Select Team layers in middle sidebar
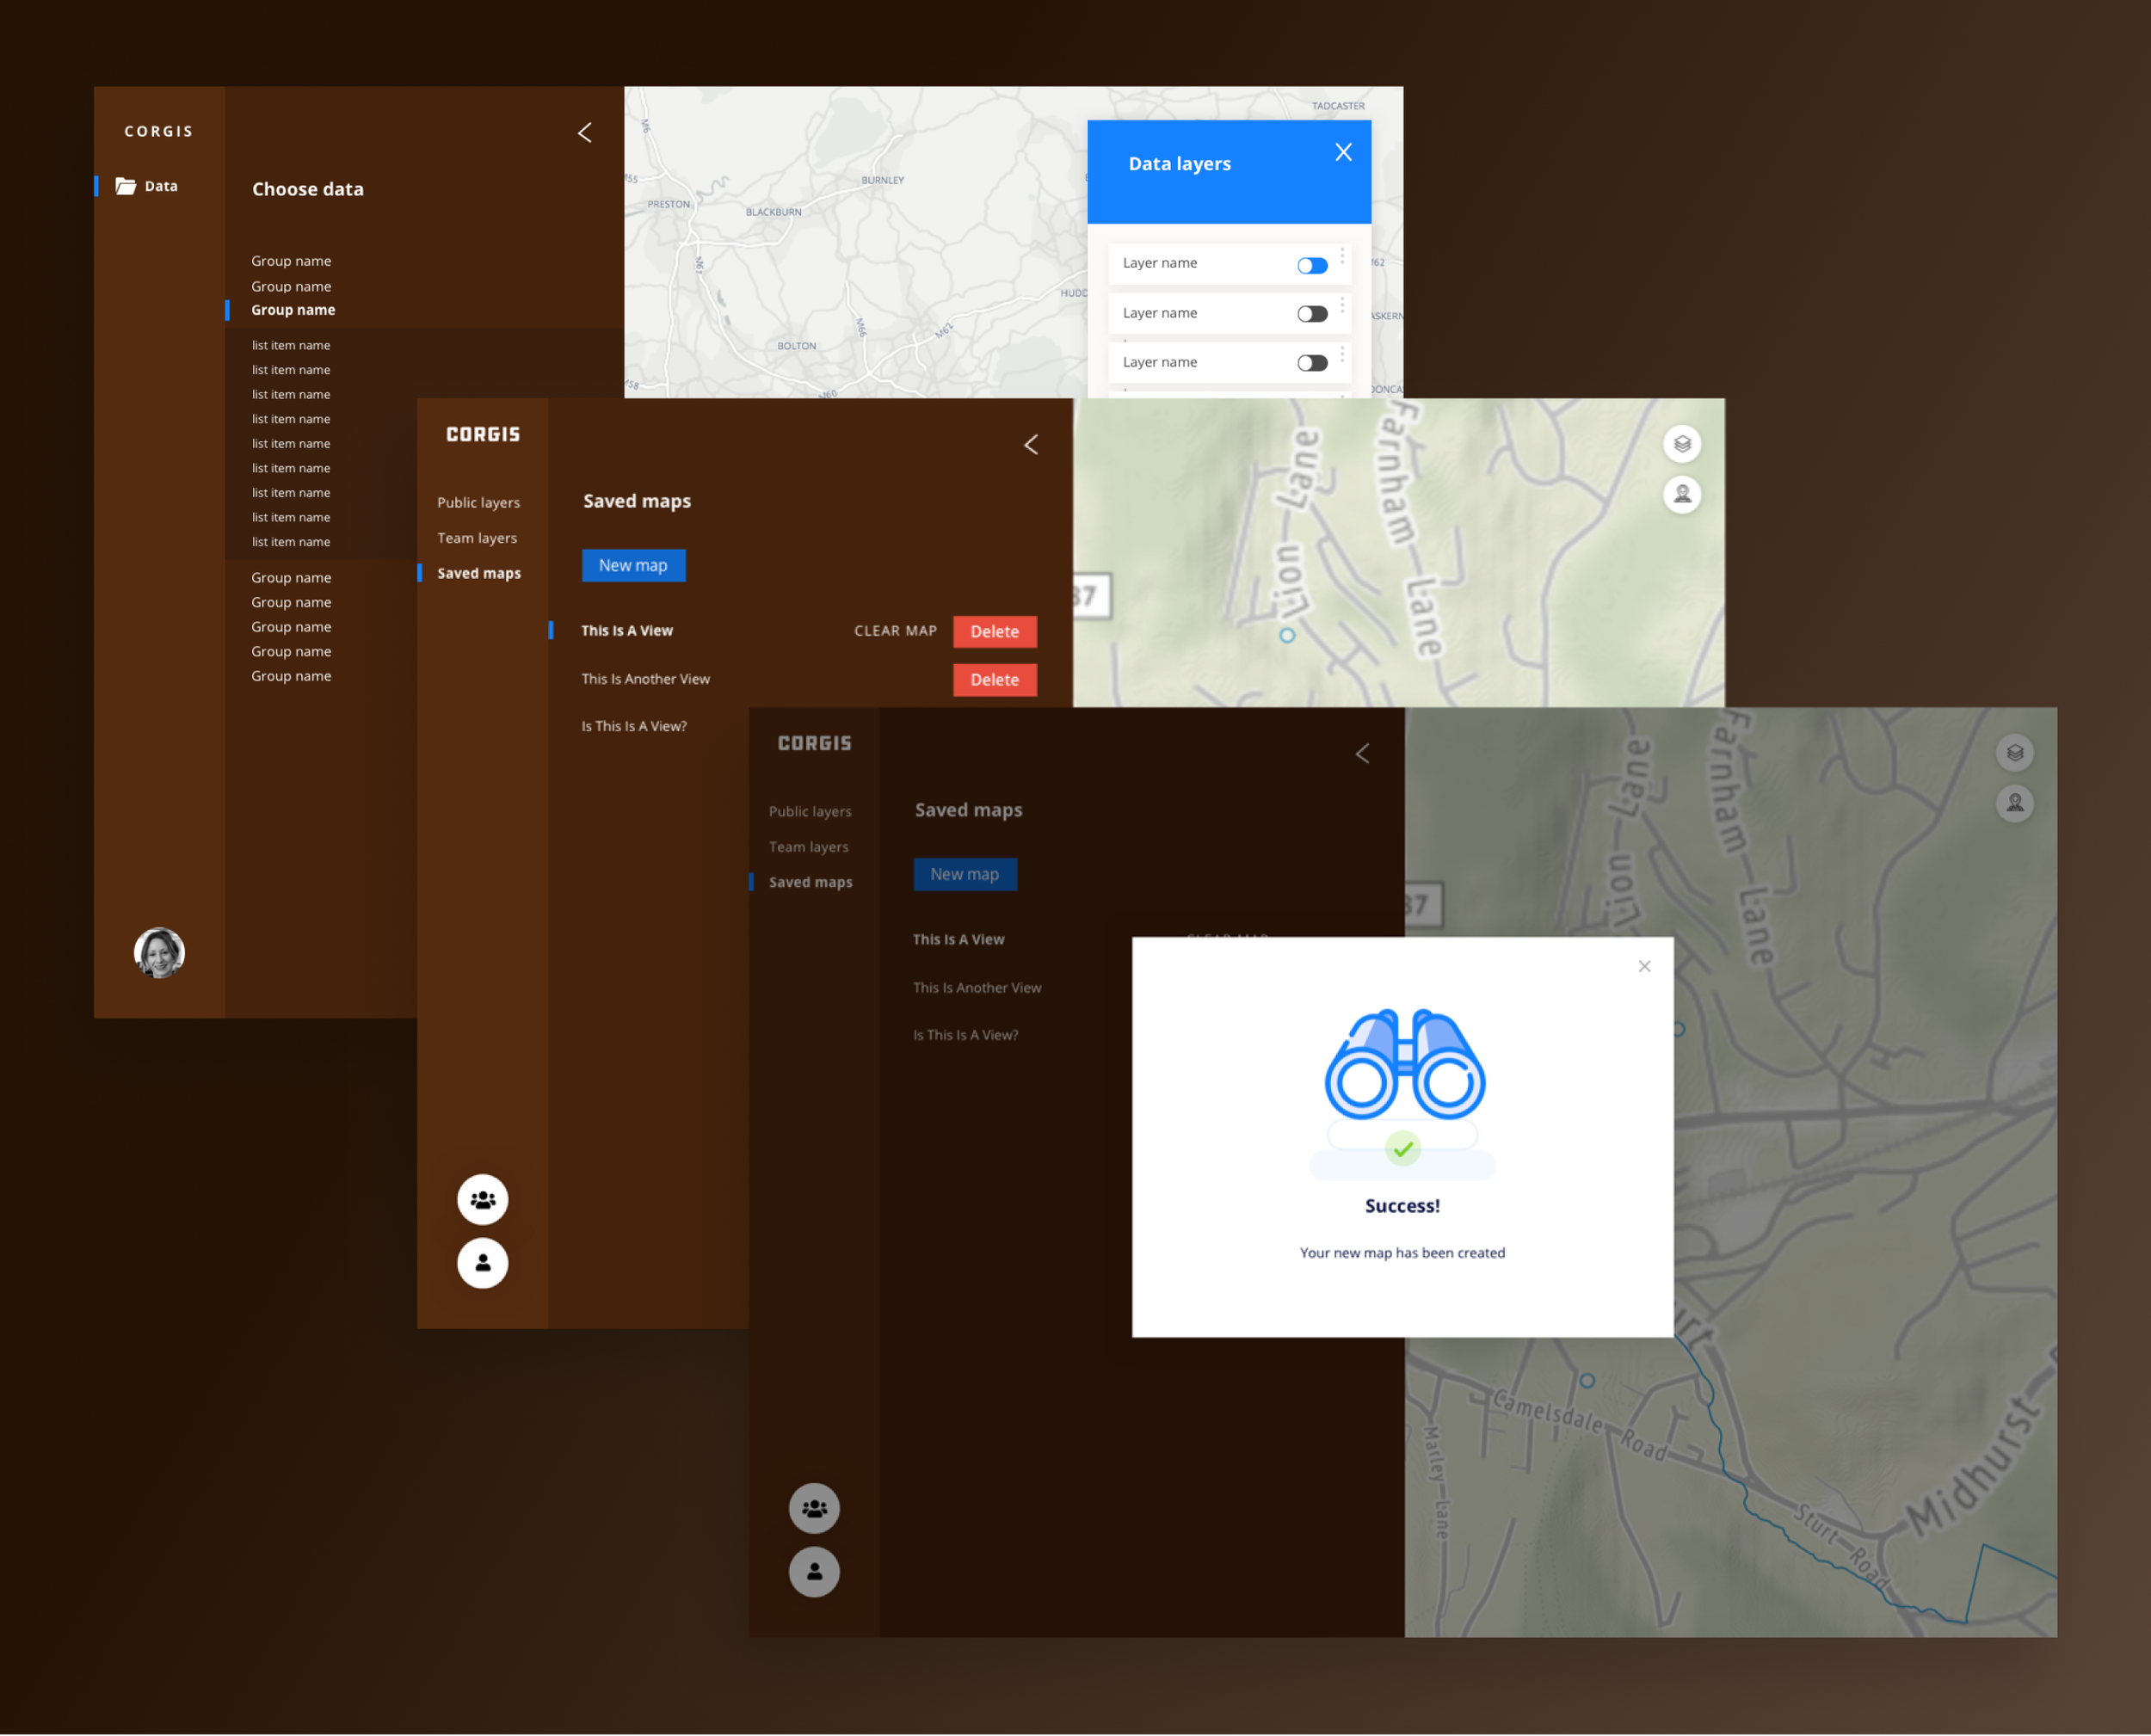 477,538
